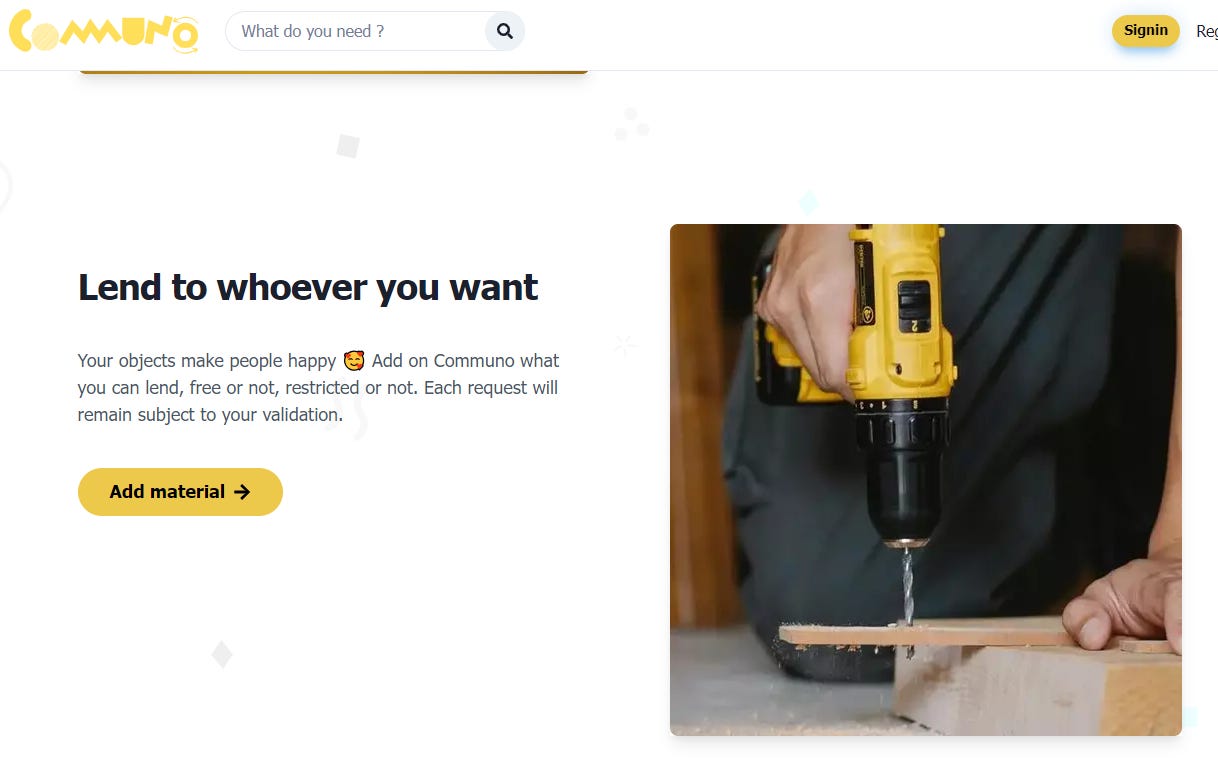
Task: Click the drill bit in the photo
Action: [908, 588]
